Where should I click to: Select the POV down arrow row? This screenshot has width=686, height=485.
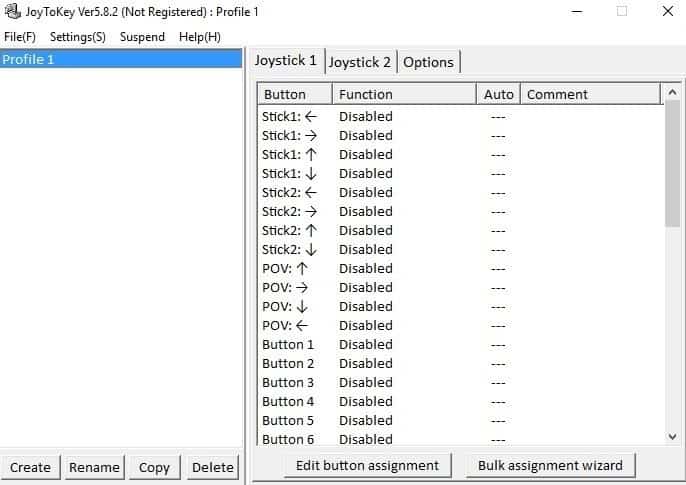(461, 307)
